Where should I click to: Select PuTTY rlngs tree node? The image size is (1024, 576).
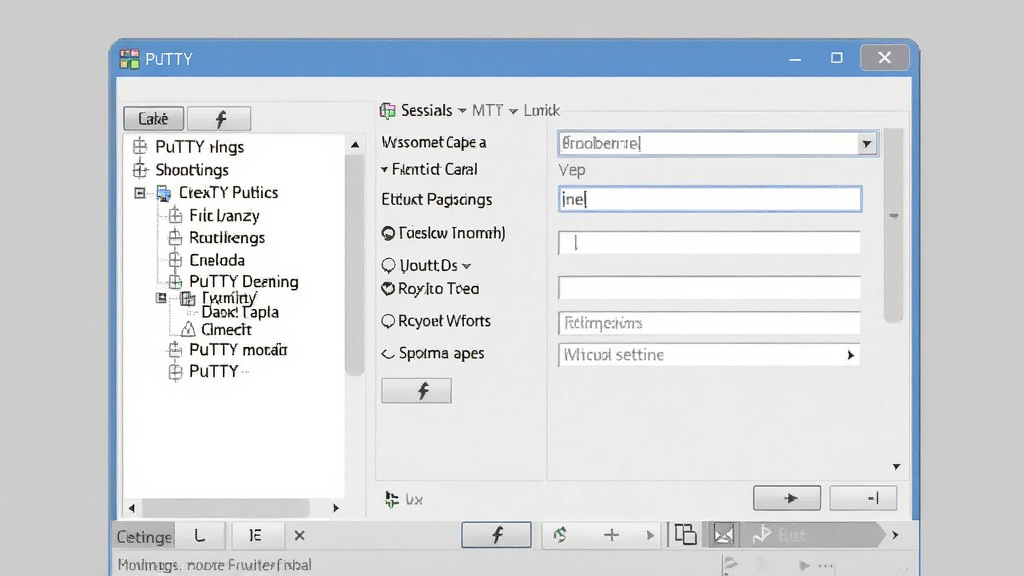tap(199, 146)
